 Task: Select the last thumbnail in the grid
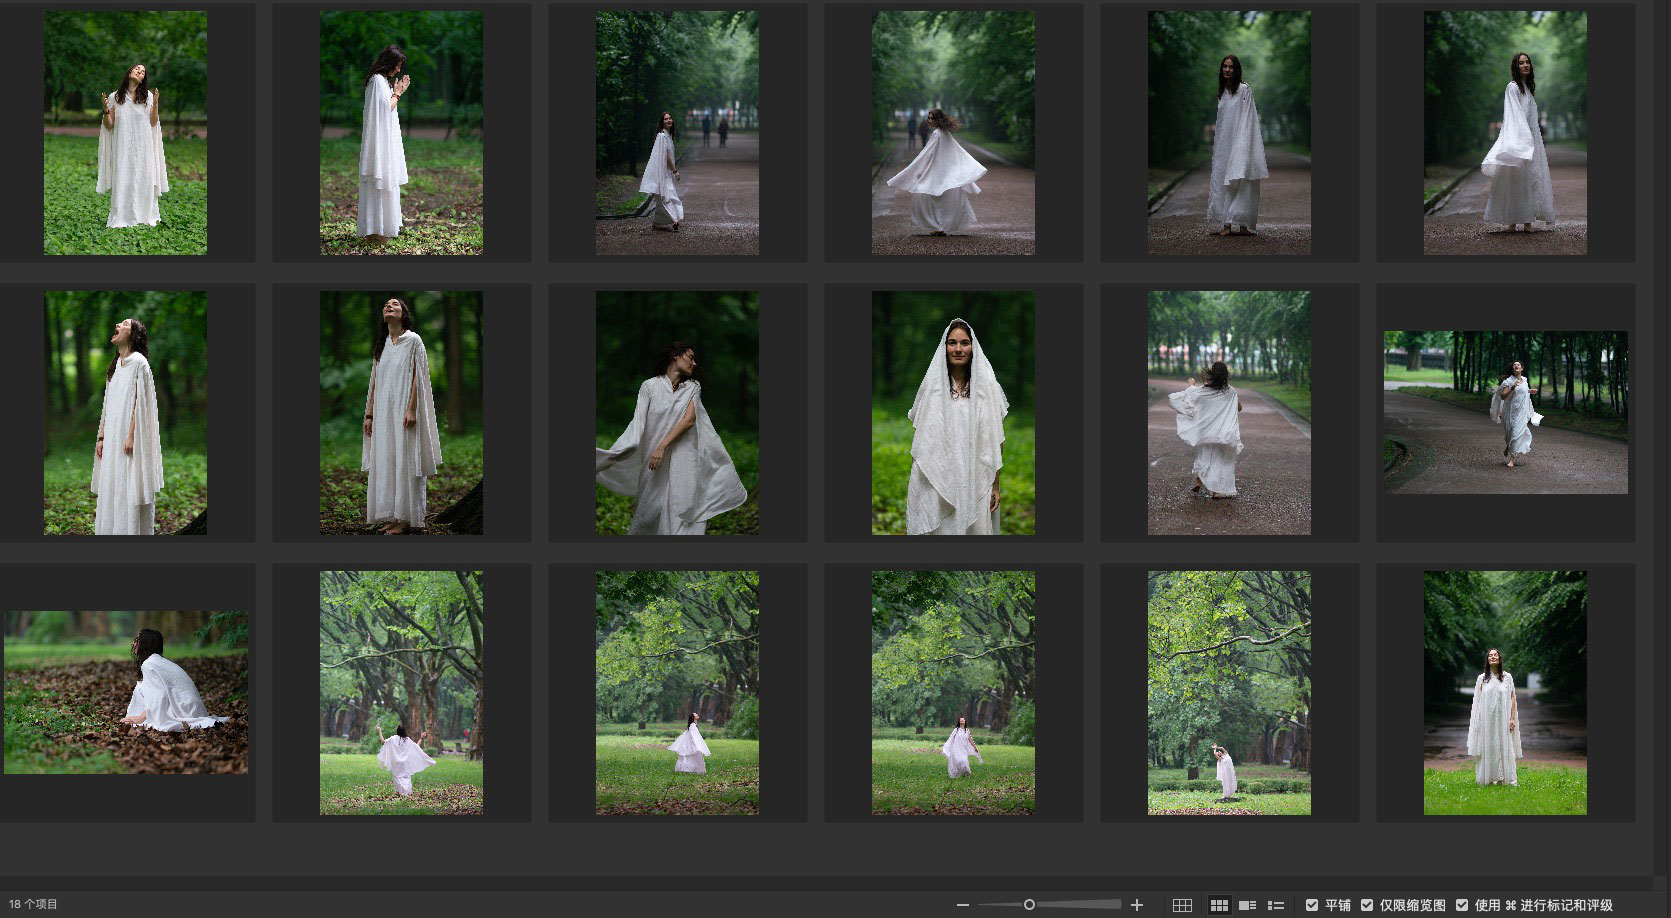click(1505, 692)
